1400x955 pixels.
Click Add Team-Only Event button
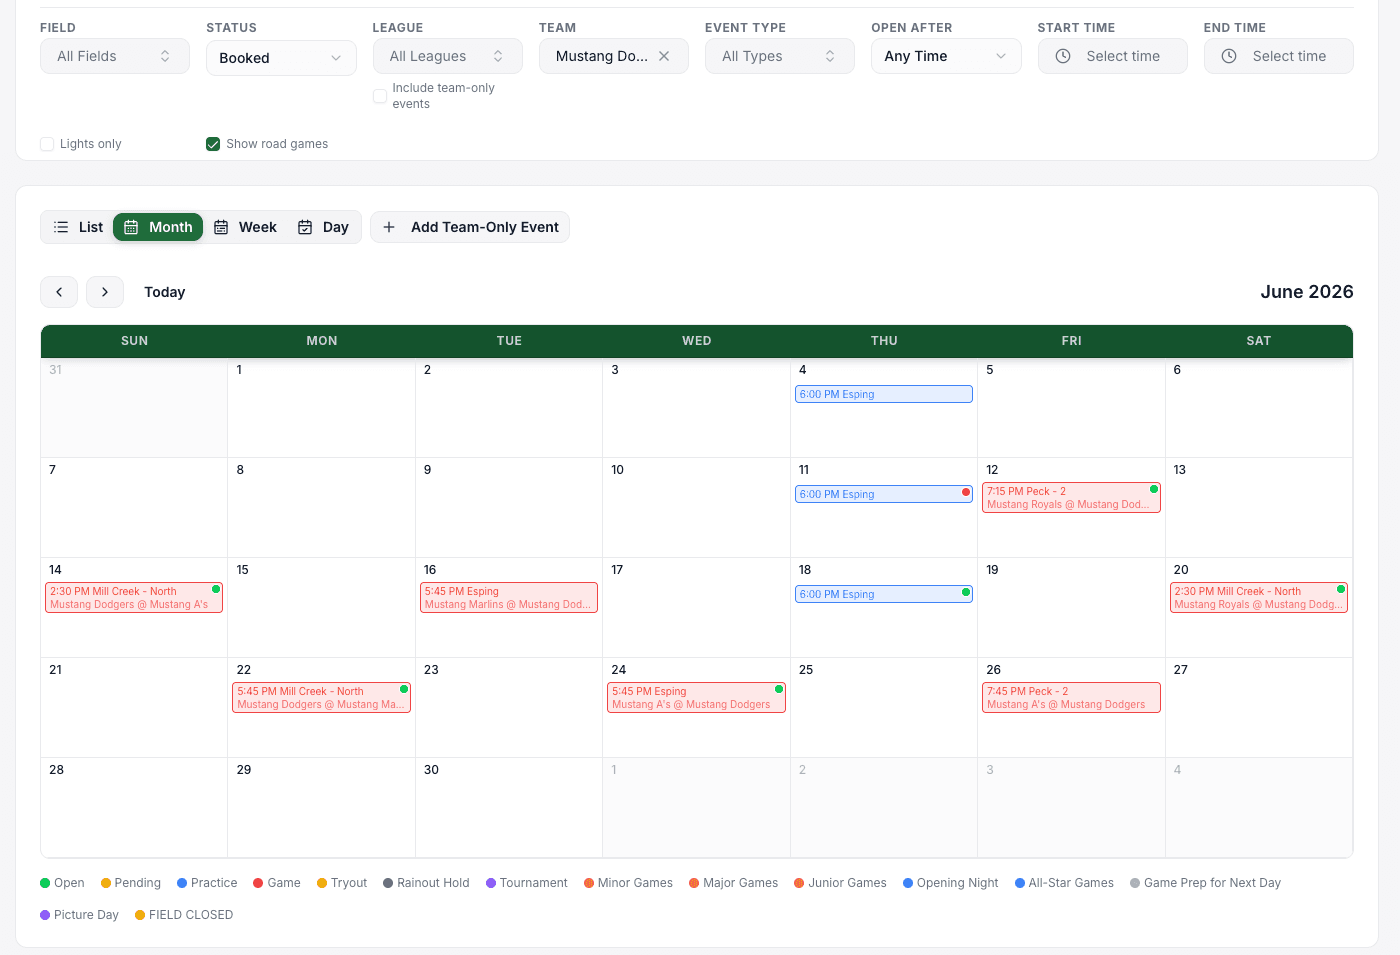click(x=470, y=227)
